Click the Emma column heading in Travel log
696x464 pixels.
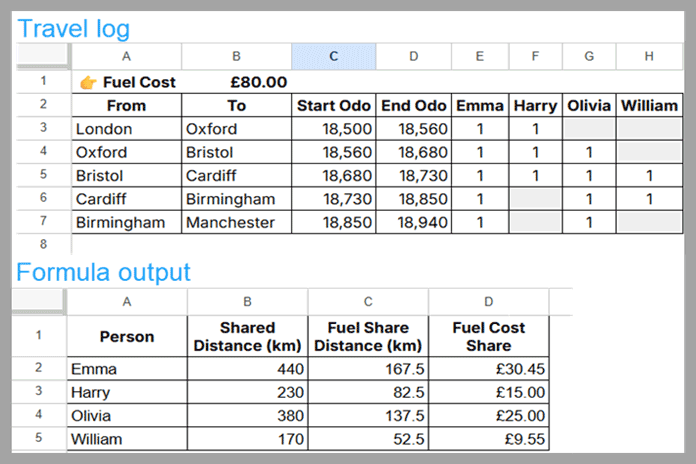(480, 106)
